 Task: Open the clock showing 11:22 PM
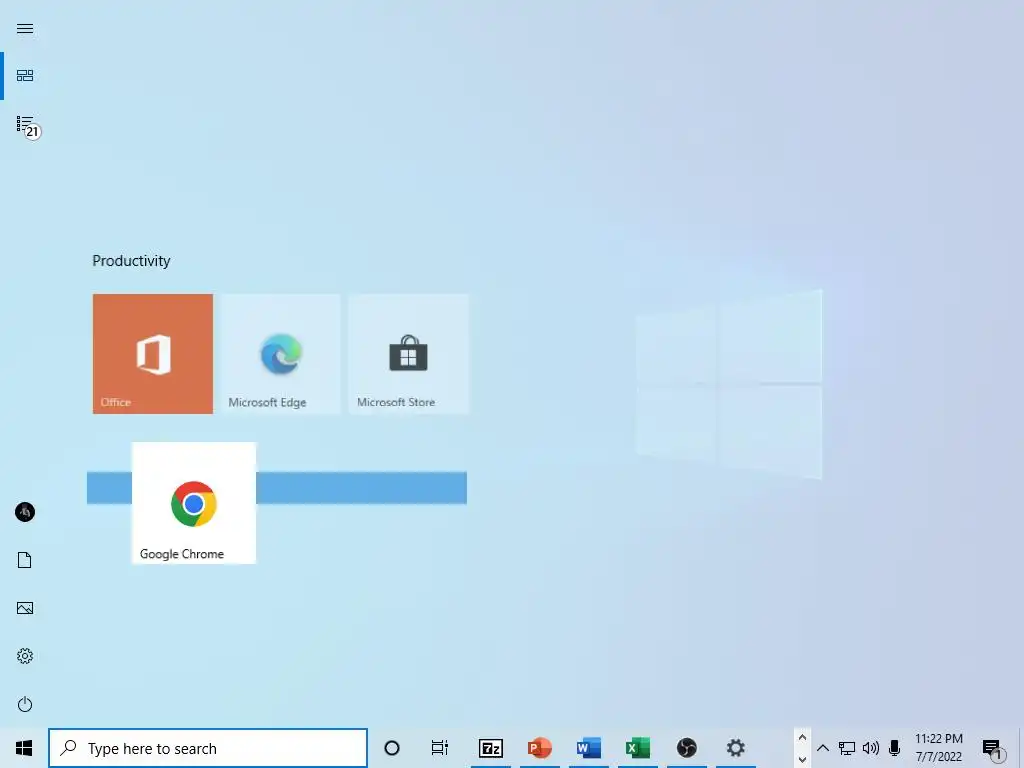938,748
